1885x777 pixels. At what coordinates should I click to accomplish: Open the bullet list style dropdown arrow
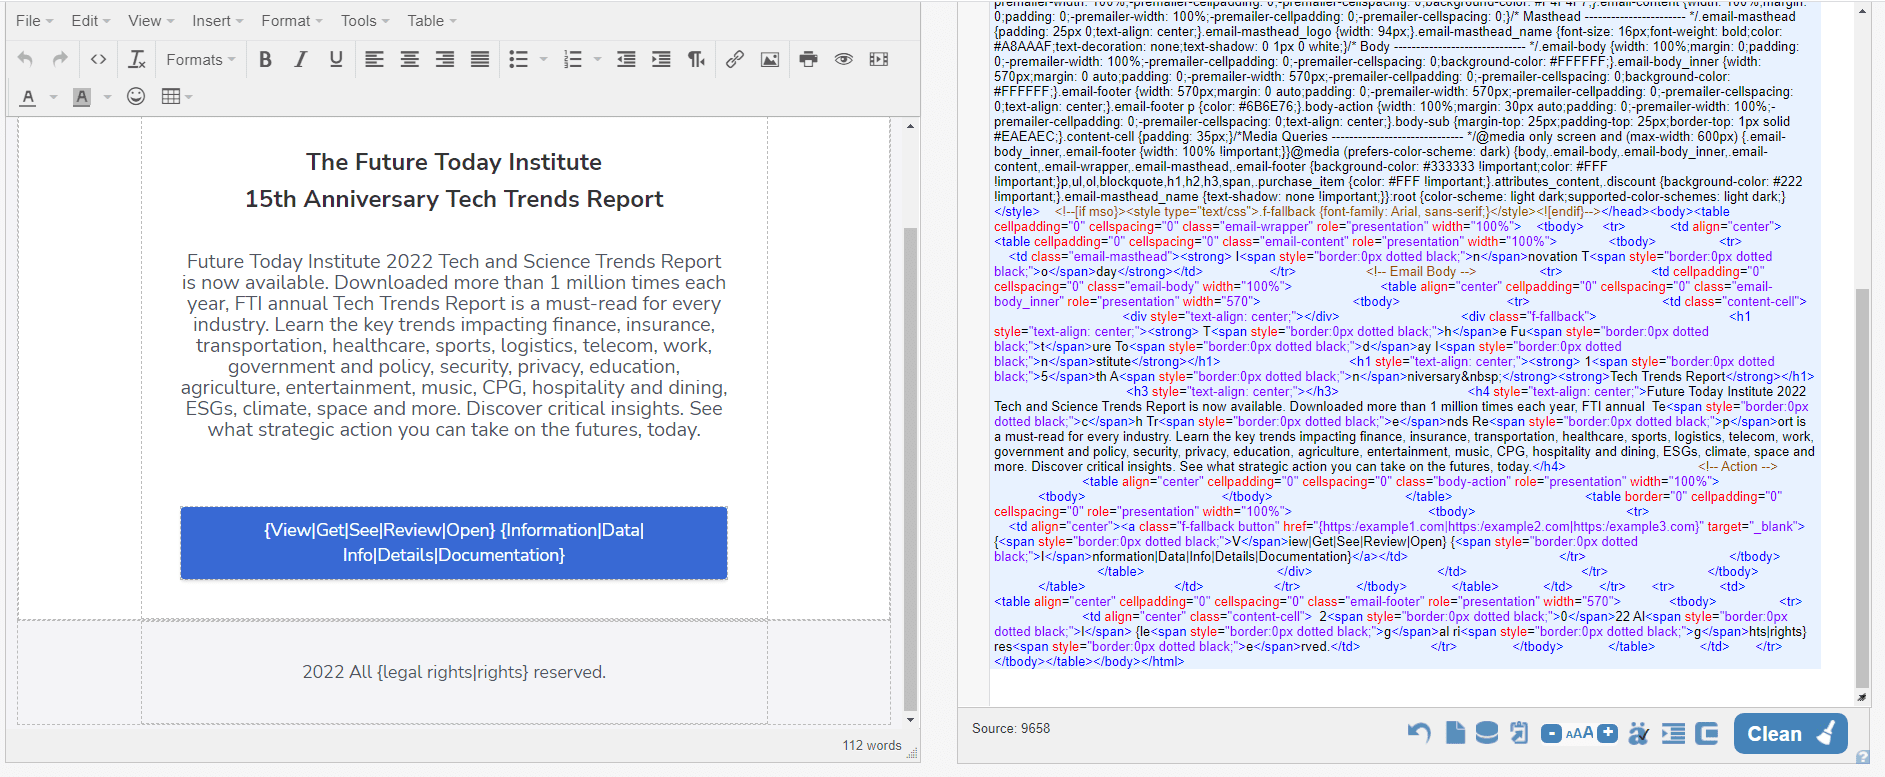tap(544, 59)
